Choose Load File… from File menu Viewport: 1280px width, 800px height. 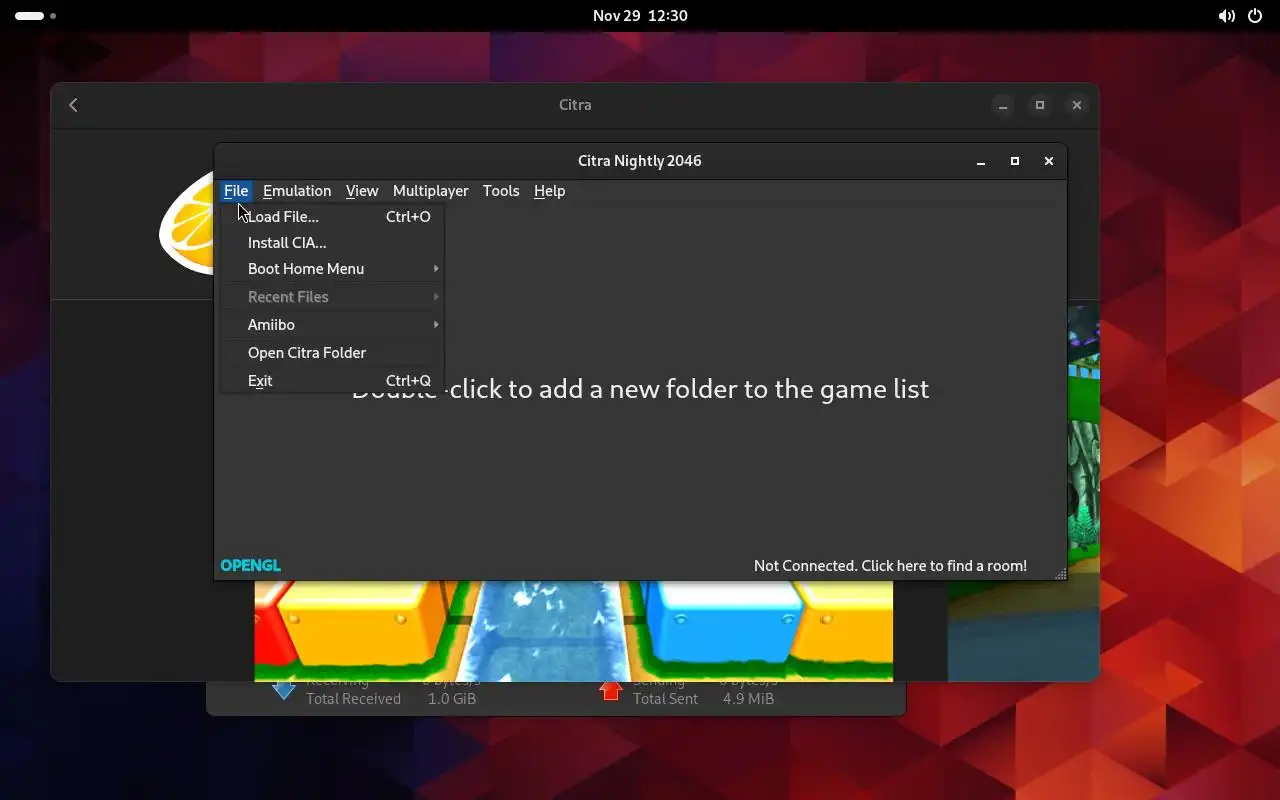pos(332,217)
